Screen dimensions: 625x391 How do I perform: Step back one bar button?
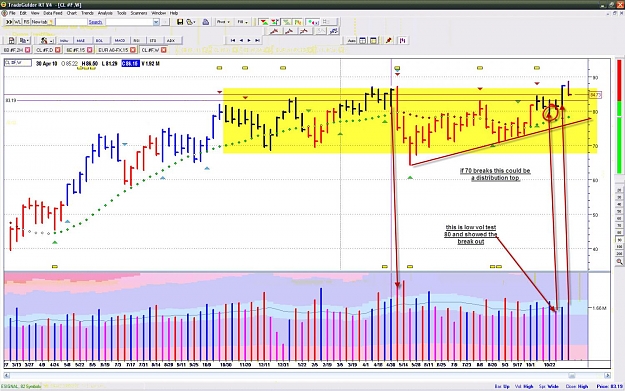[241, 40]
